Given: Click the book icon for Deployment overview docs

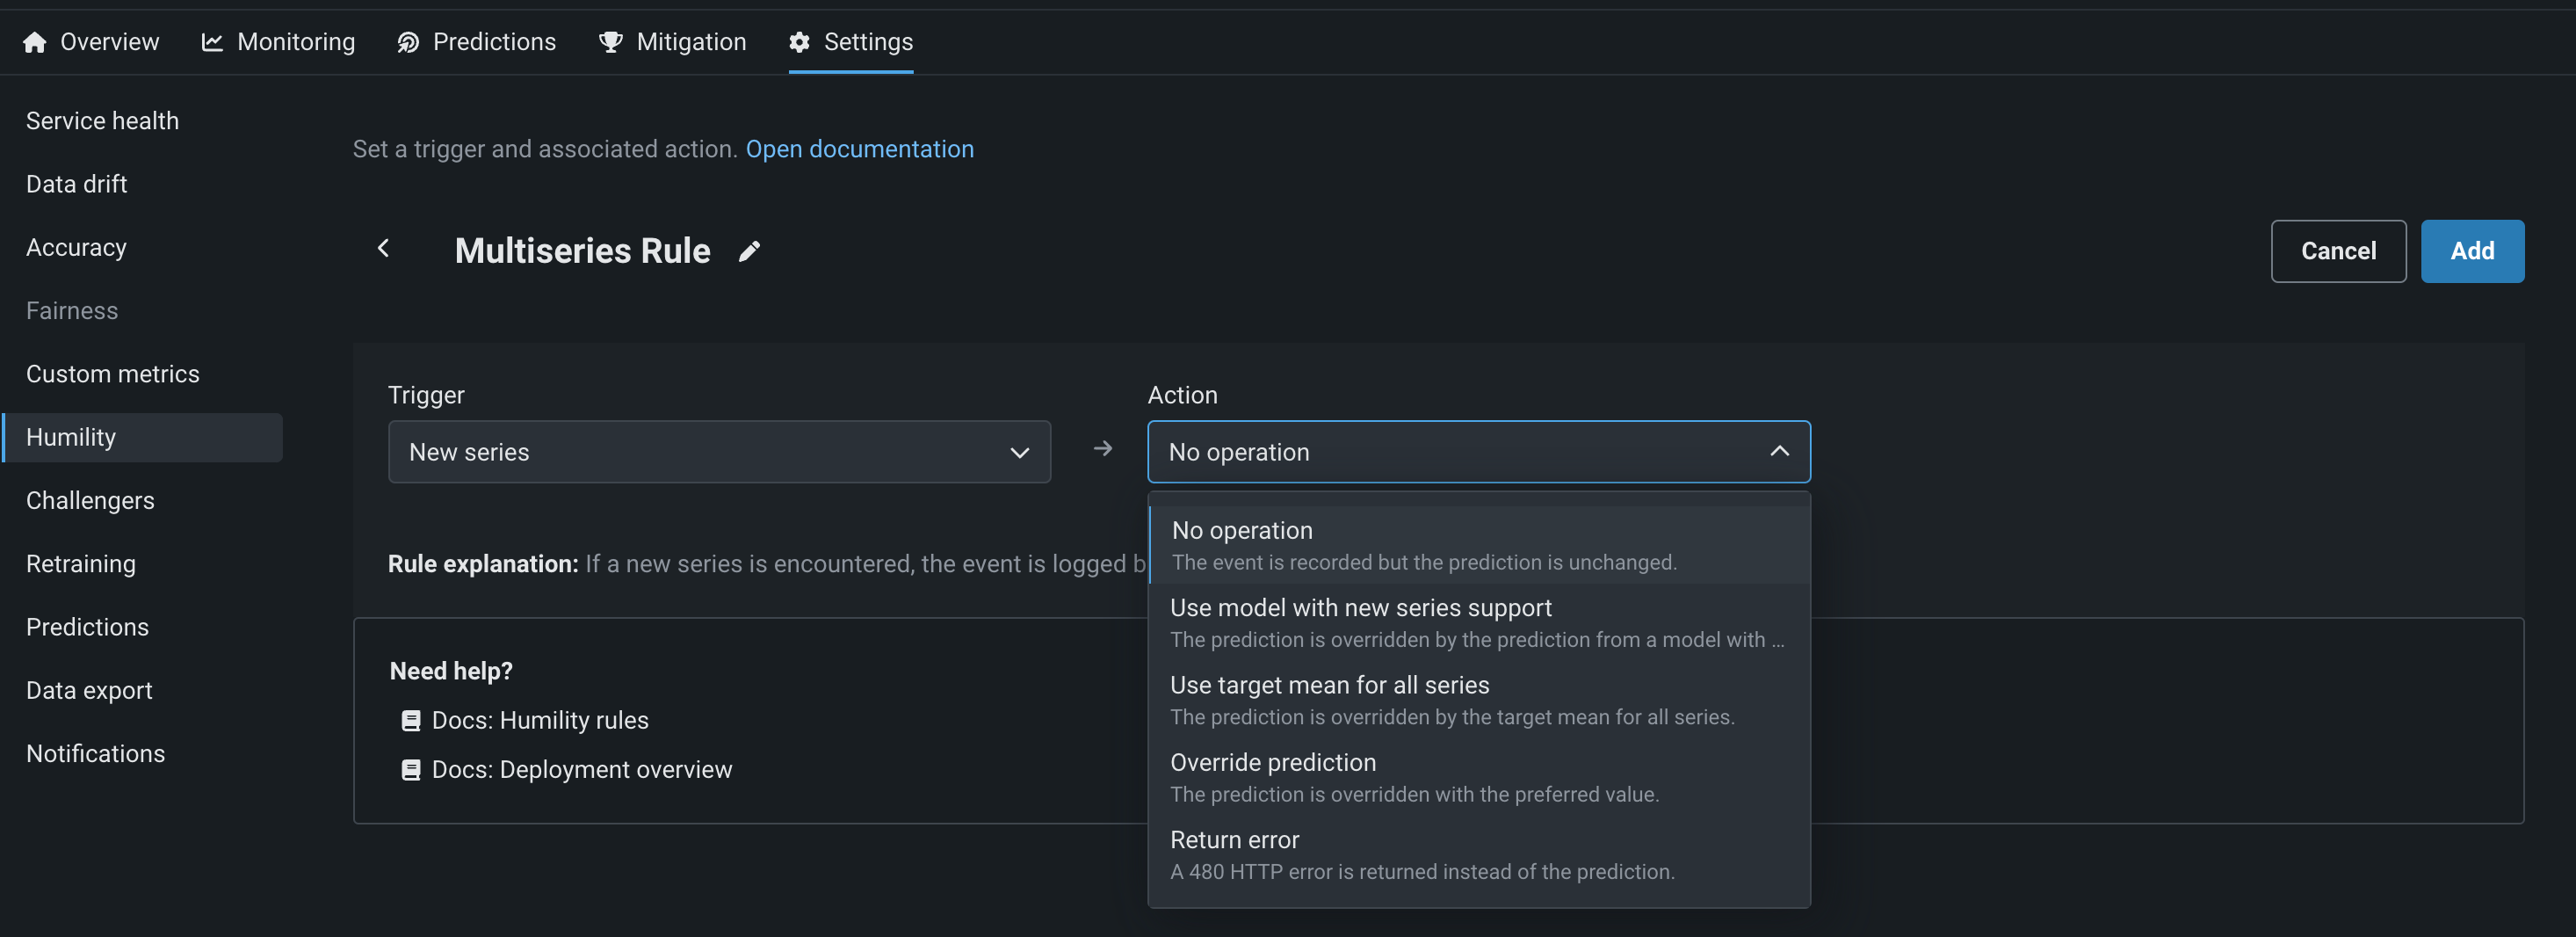Looking at the screenshot, I should point(410,769).
